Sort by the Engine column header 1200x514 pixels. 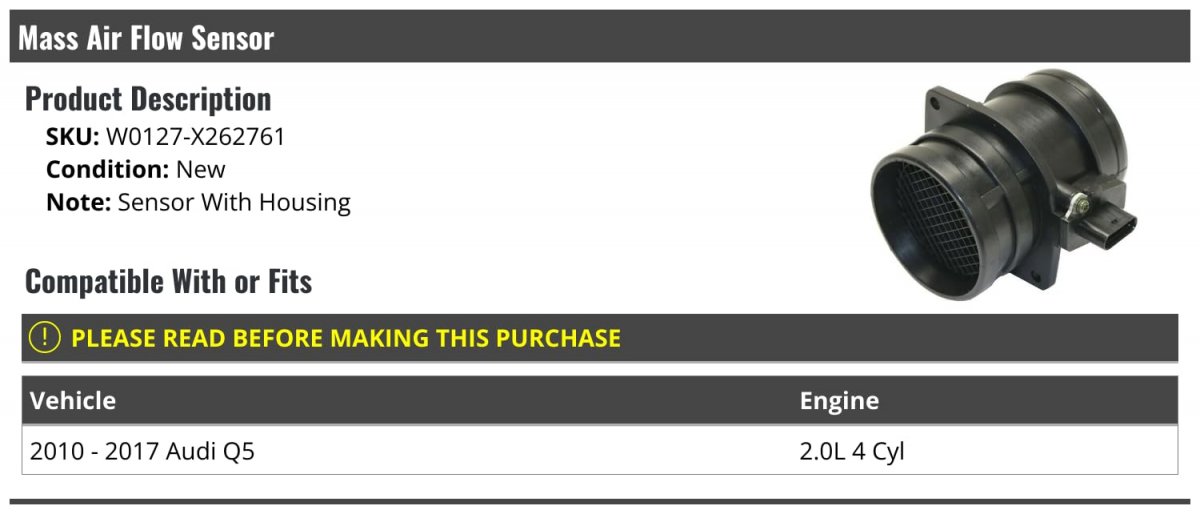coord(839,401)
